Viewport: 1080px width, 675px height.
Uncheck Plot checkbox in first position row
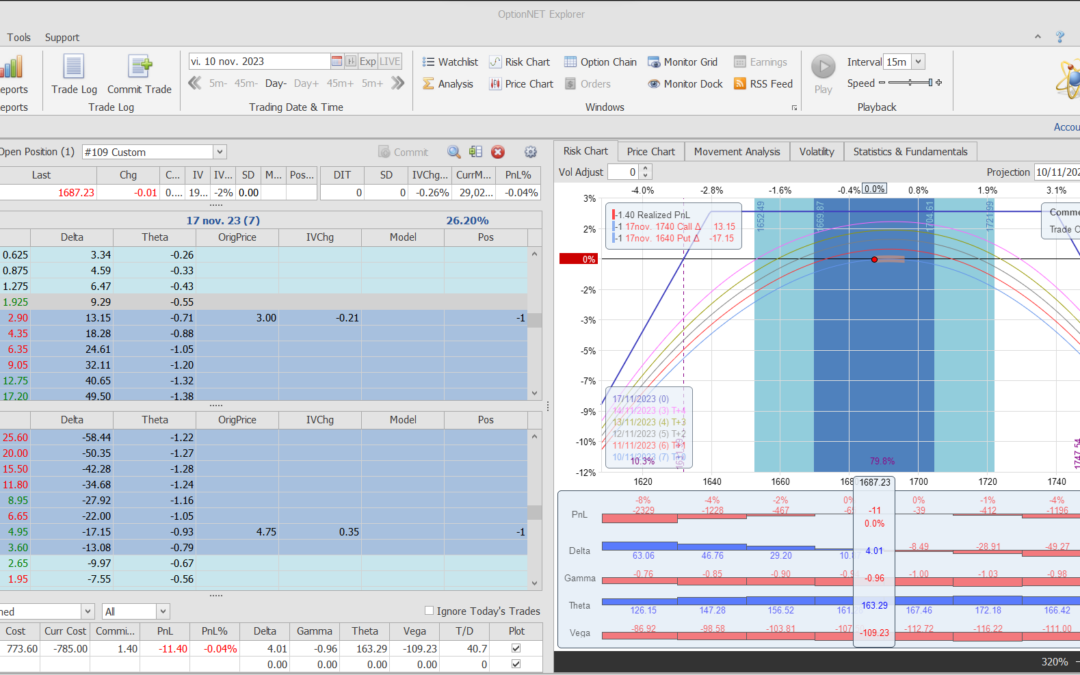[515, 648]
